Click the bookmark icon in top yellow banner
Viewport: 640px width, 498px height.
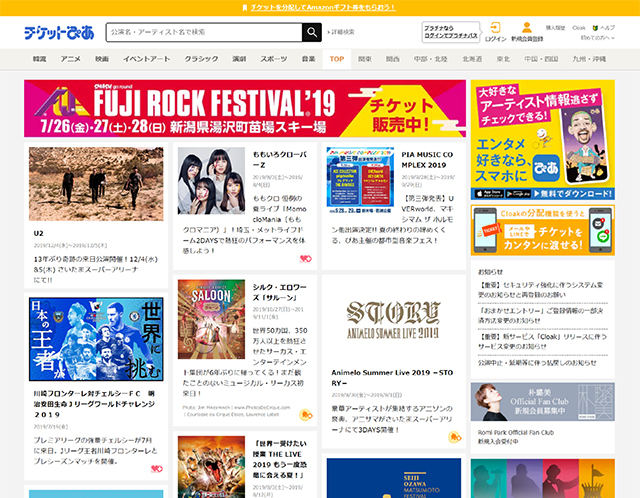tap(245, 8)
